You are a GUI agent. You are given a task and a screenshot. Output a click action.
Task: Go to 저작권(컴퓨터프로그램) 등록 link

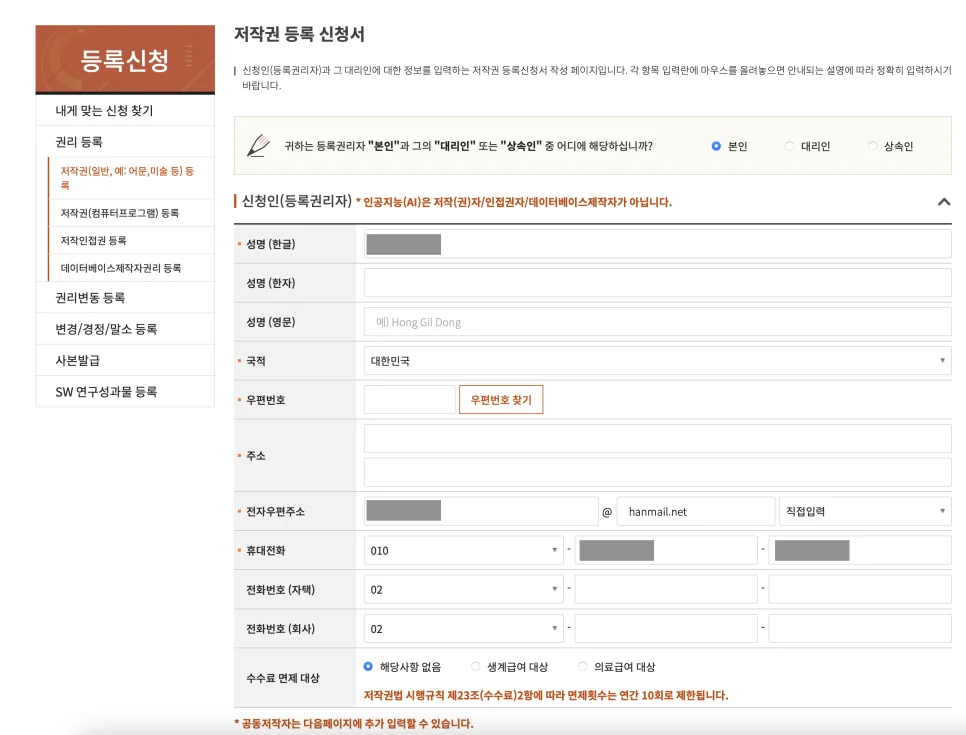120,213
